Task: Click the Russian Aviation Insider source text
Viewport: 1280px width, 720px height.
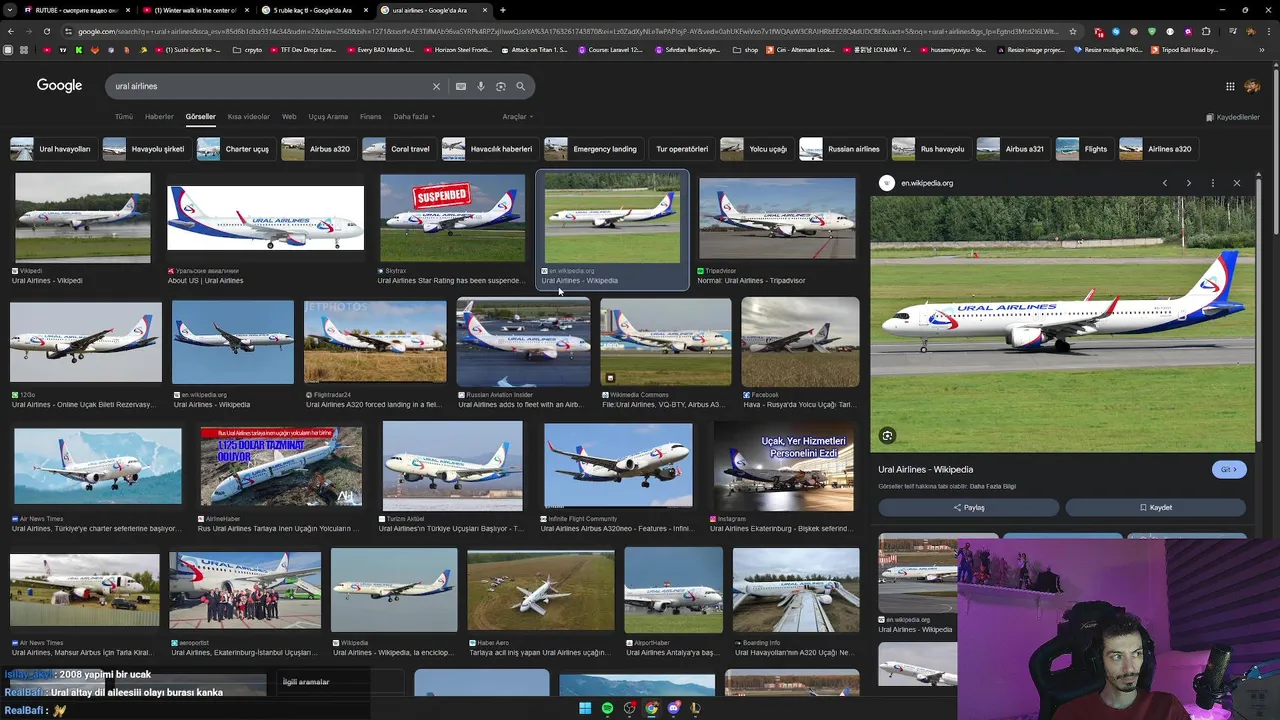Action: 499,395
